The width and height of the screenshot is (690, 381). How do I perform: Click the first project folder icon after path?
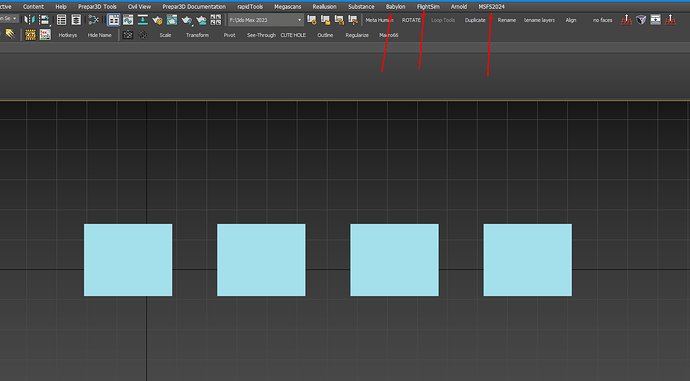pyautogui.click(x=312, y=20)
